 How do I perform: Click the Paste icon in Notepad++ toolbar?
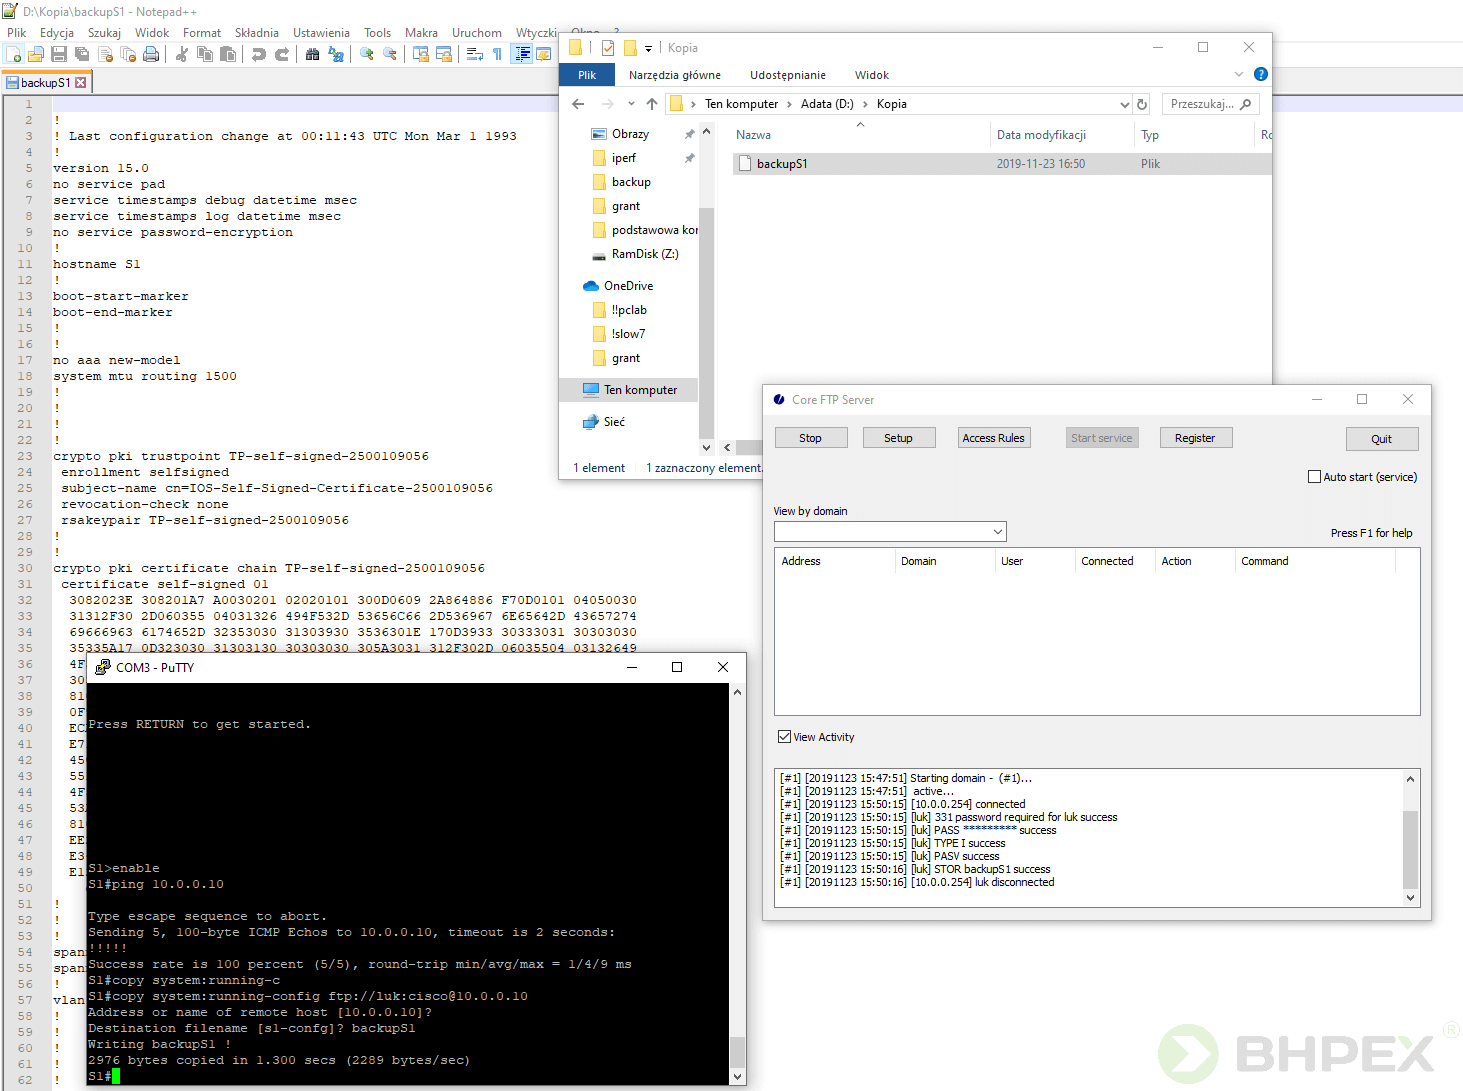click(x=228, y=54)
